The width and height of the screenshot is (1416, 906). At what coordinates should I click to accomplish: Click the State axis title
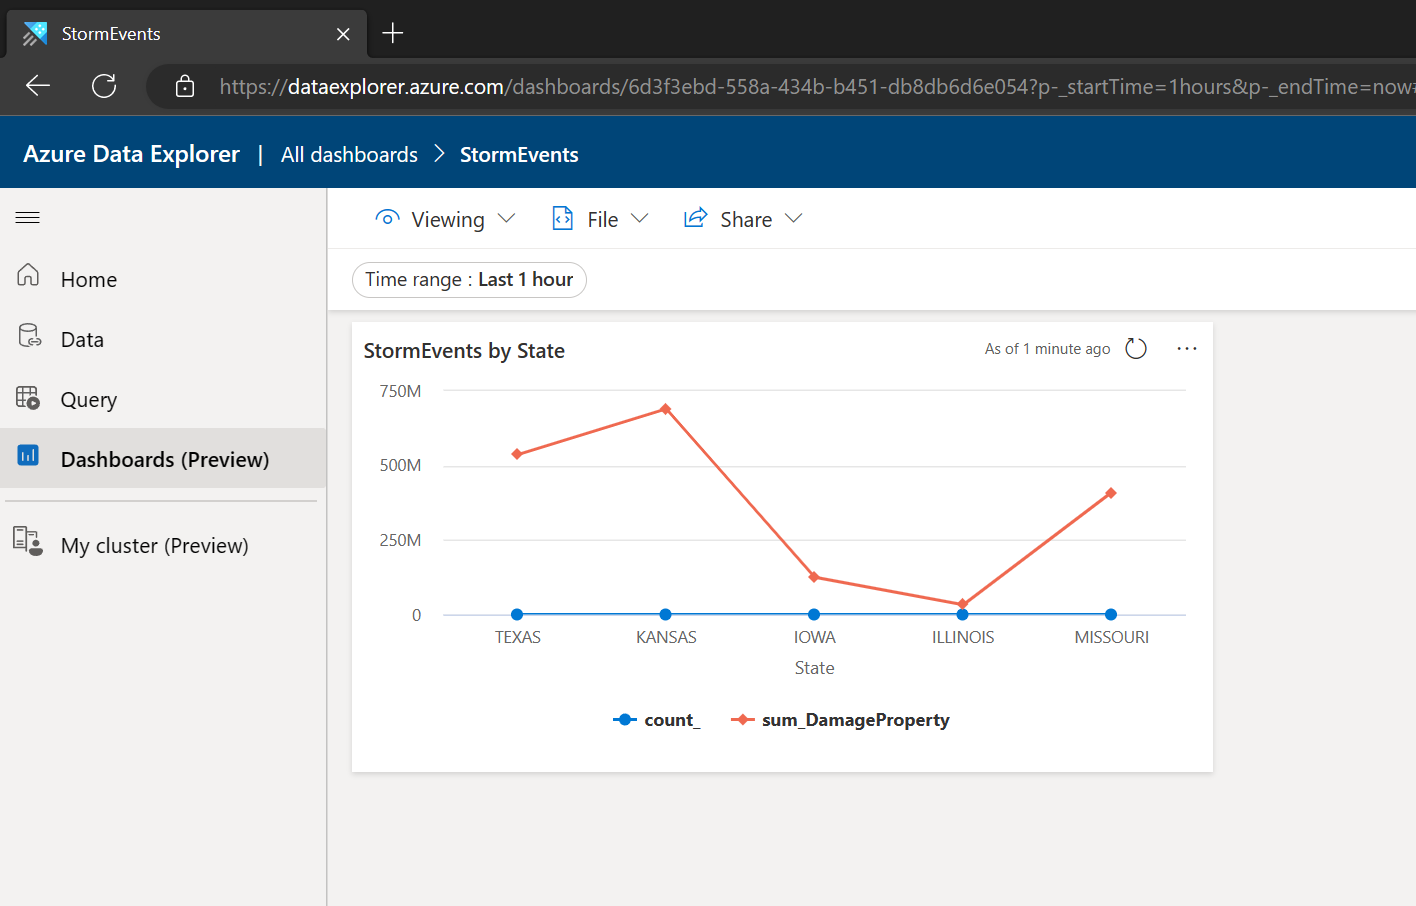pyautogui.click(x=815, y=668)
